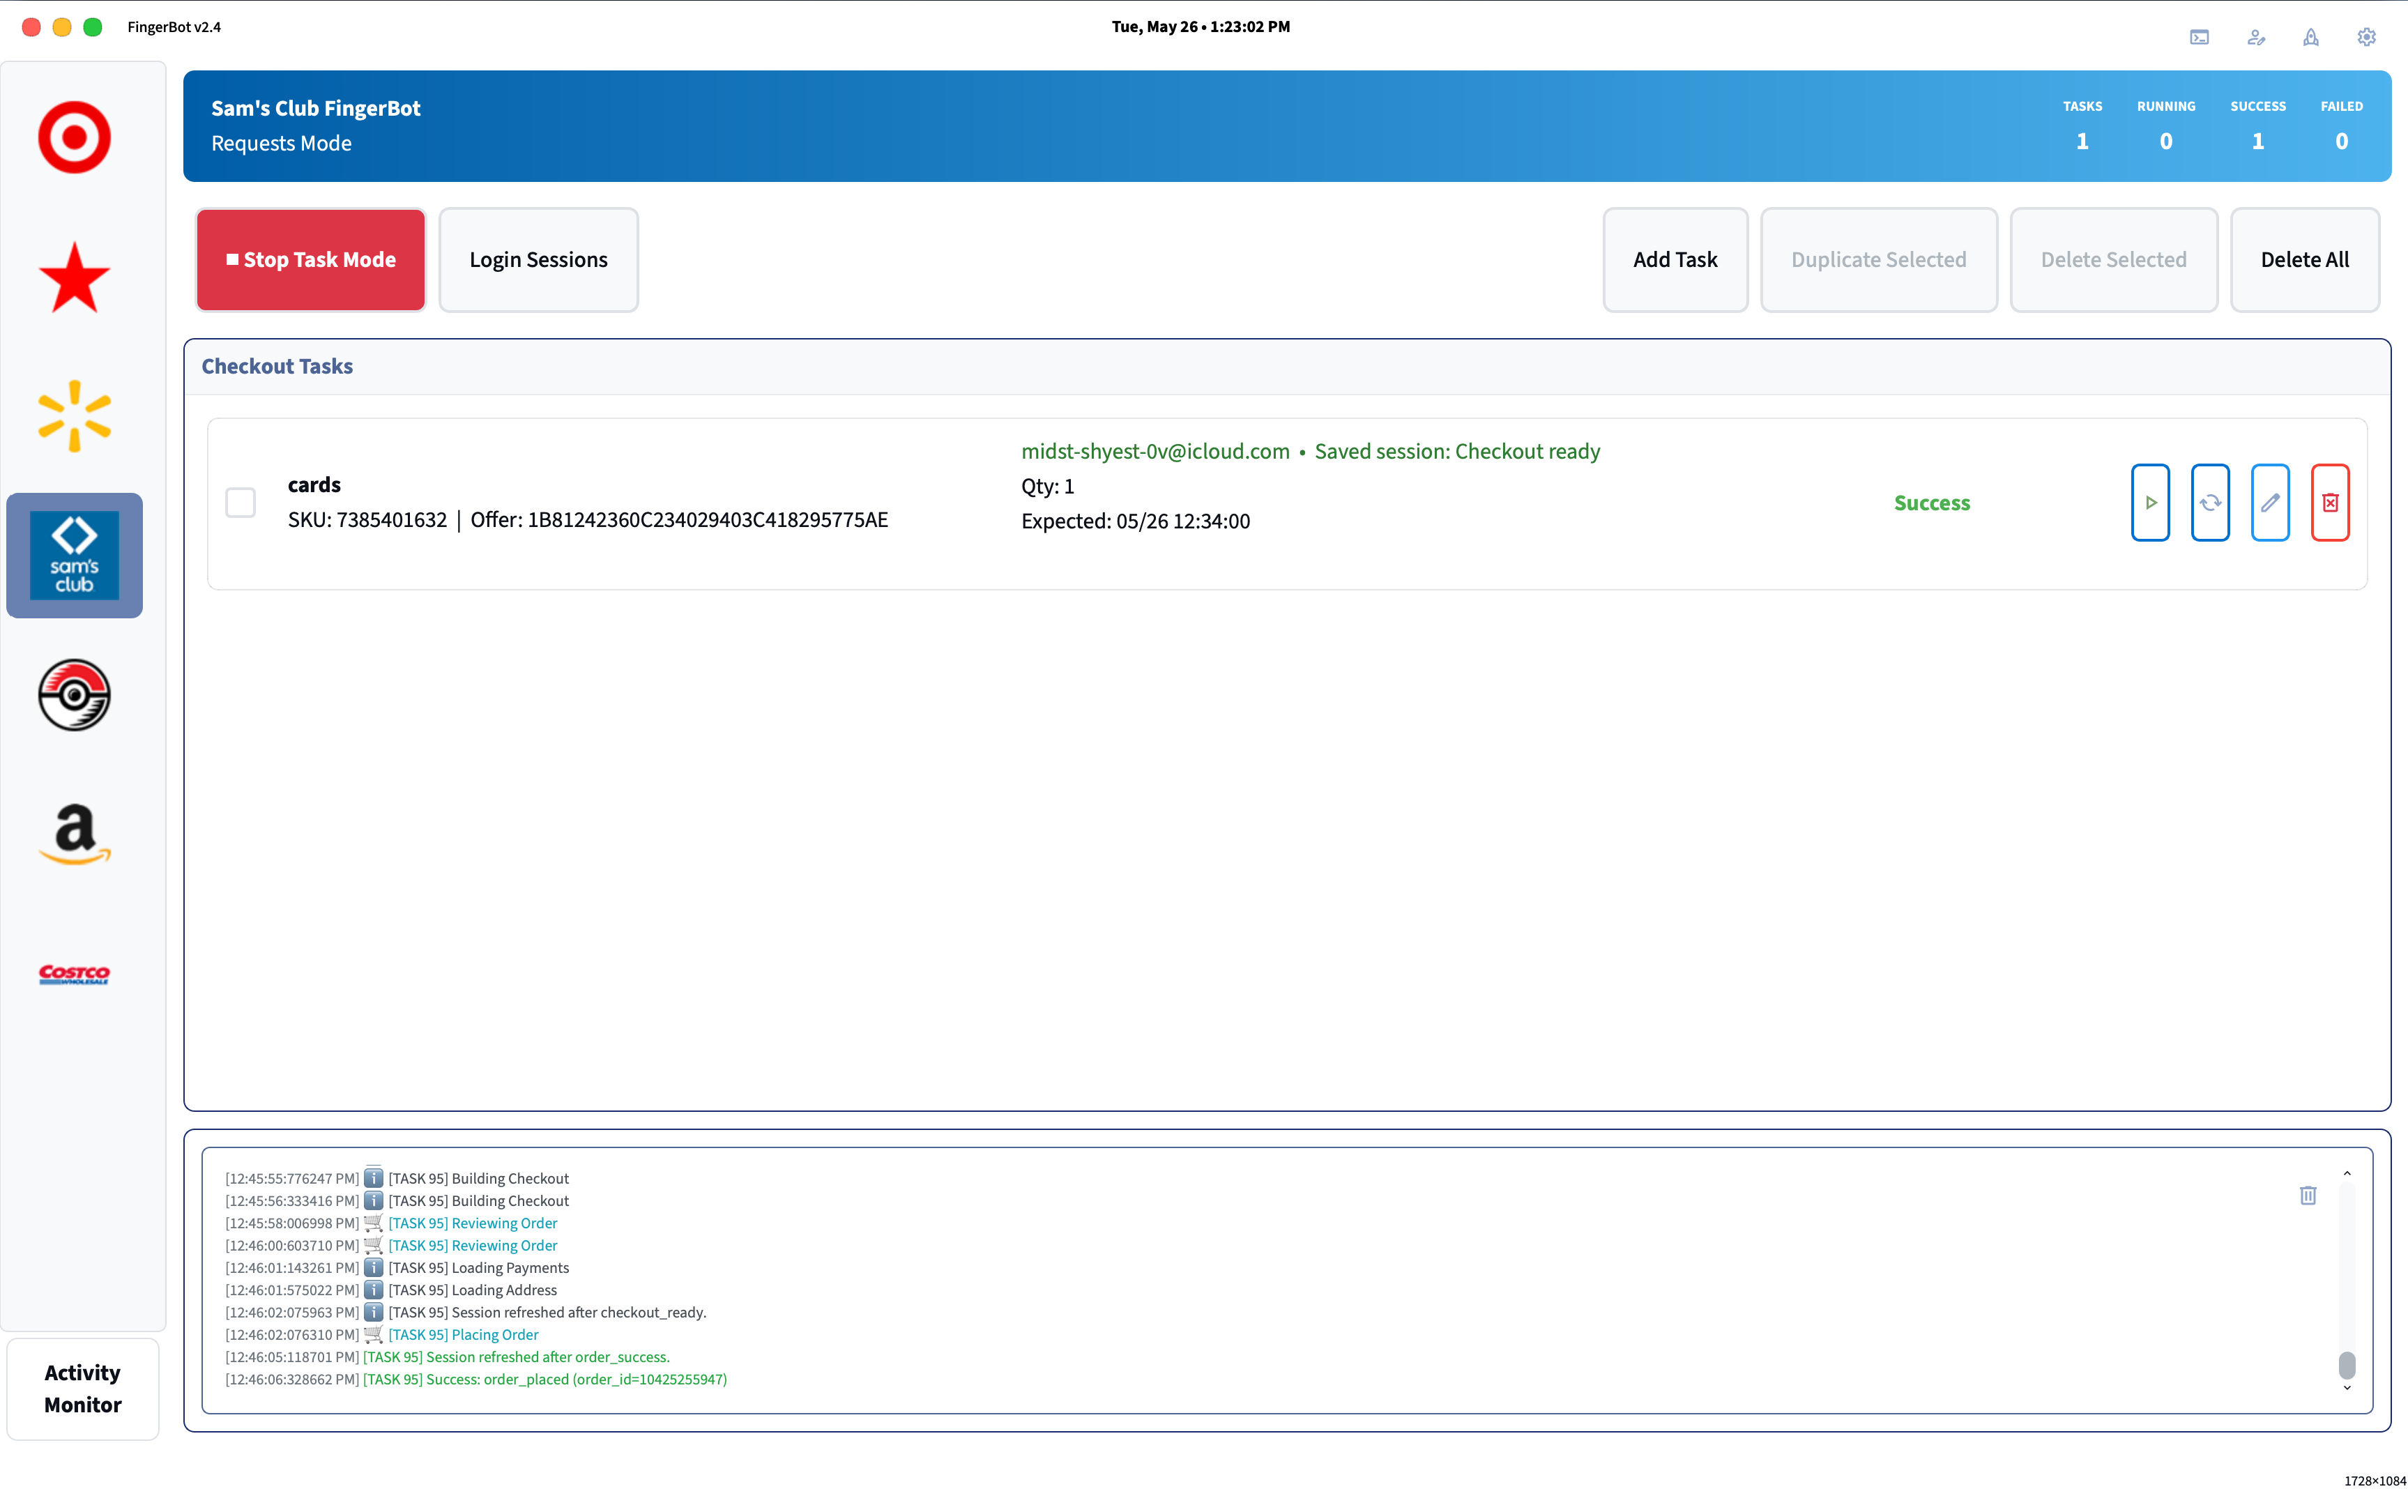The image size is (2408, 1512).
Task: Click the midst-shyest-0v@icloud.com email text
Action: 1155,452
